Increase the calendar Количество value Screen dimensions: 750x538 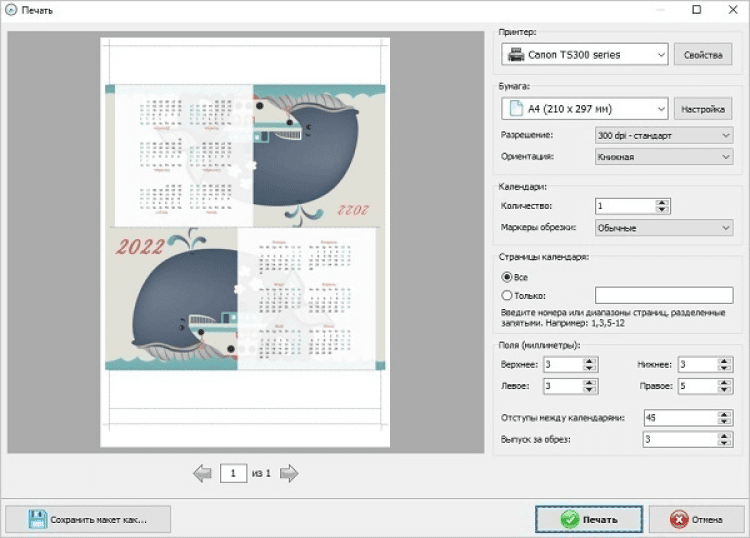coord(662,202)
